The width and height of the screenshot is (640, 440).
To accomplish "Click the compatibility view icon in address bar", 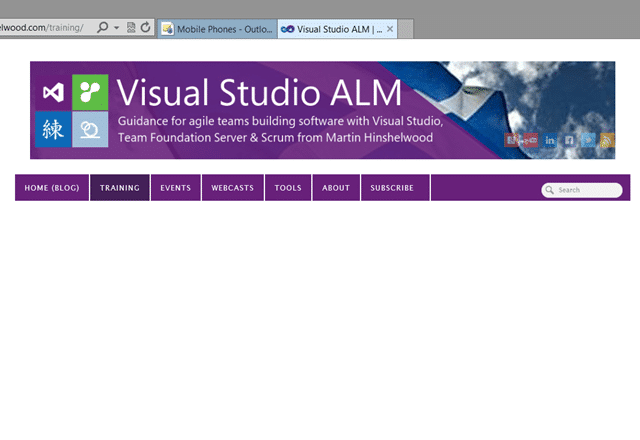I will 131,27.
